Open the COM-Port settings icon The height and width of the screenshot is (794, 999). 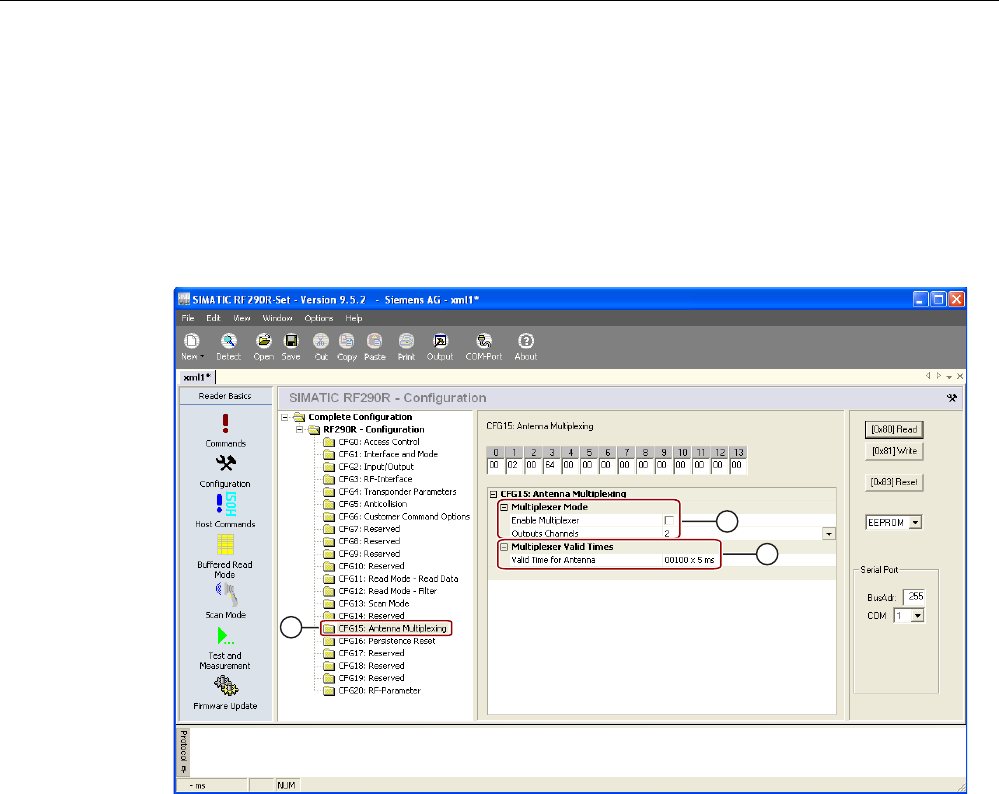(484, 341)
